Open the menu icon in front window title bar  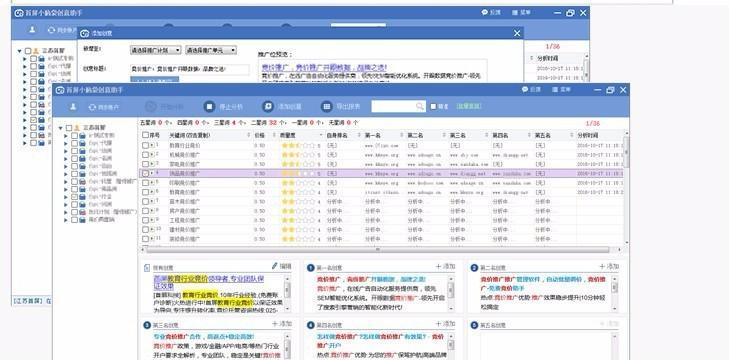coord(555,89)
